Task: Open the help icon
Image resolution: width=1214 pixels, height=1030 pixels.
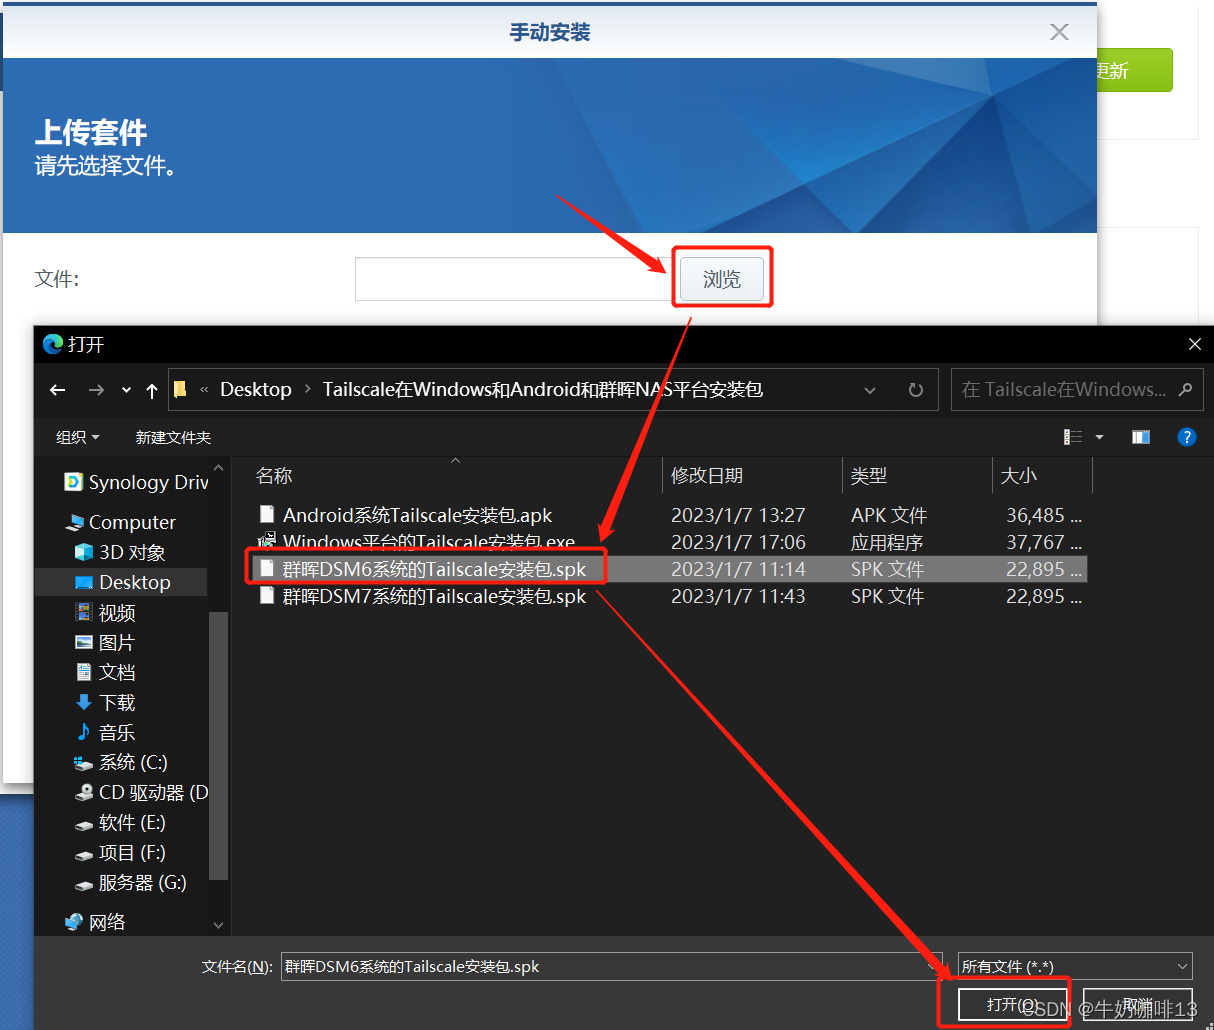Action: pyautogui.click(x=1187, y=437)
